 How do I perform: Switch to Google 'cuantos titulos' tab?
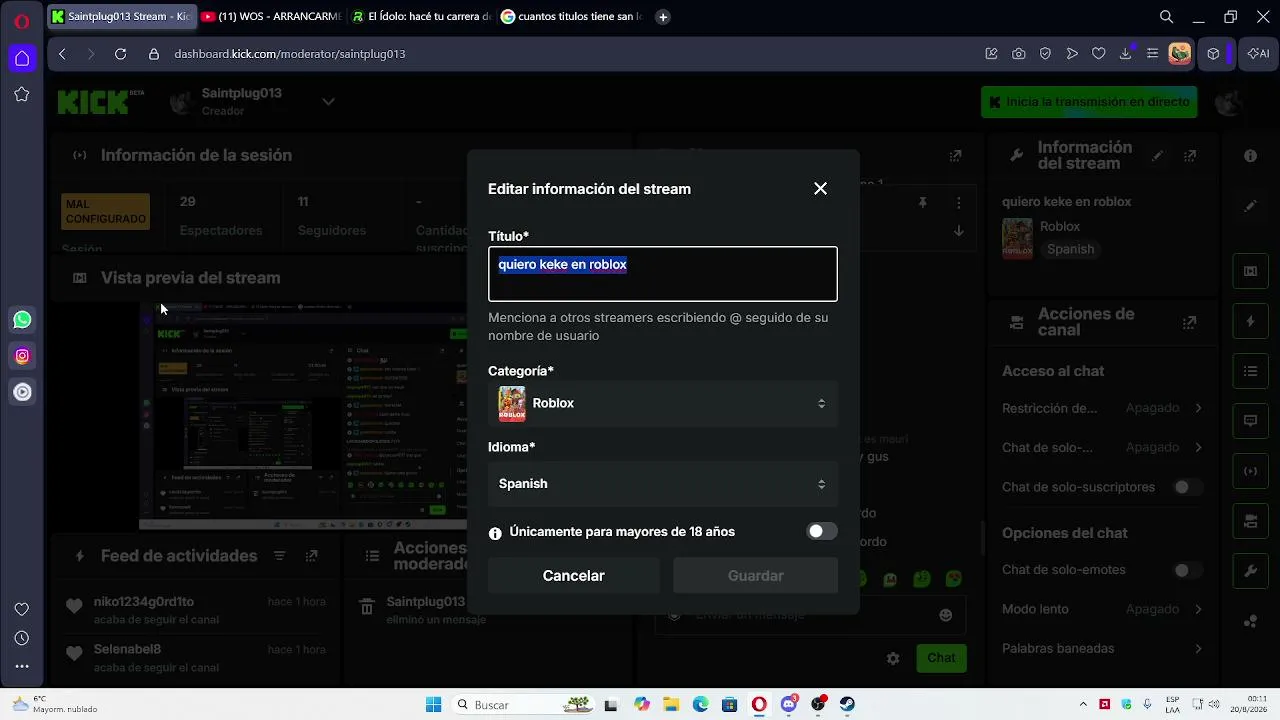[x=571, y=16]
